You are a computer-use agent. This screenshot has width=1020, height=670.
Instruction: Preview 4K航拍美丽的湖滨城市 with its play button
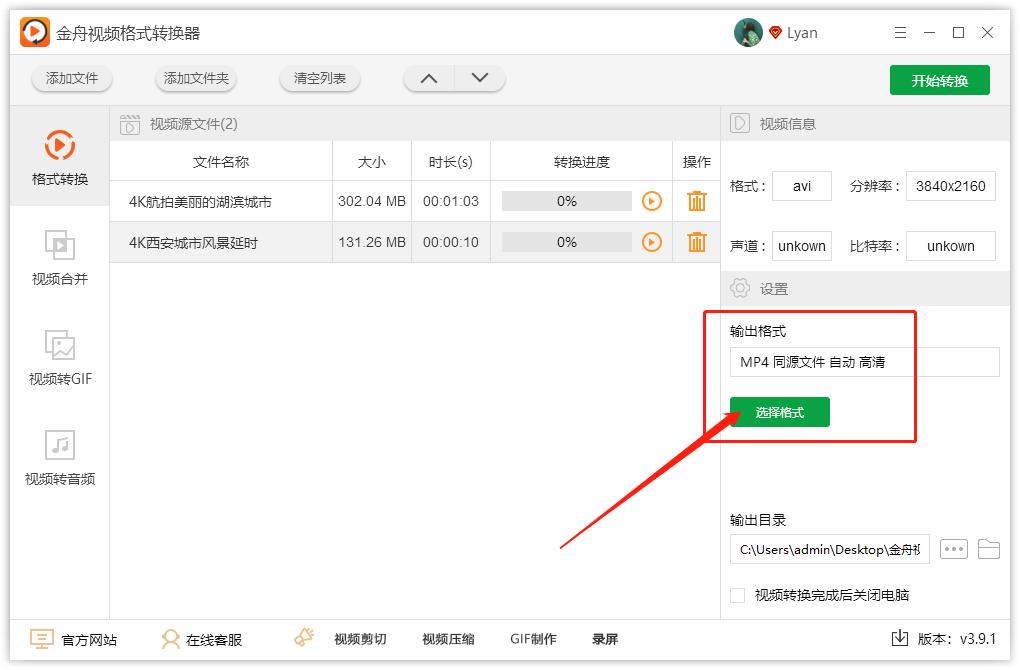click(653, 201)
